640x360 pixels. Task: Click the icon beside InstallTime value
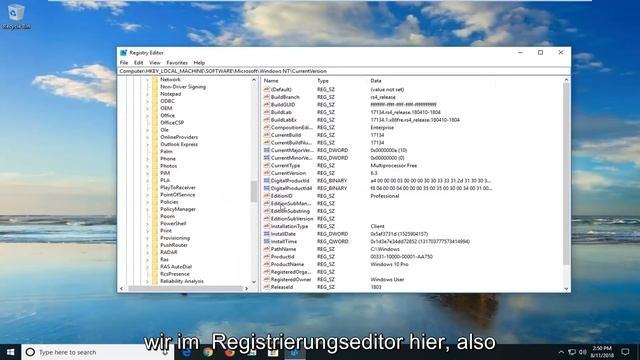(x=267, y=242)
